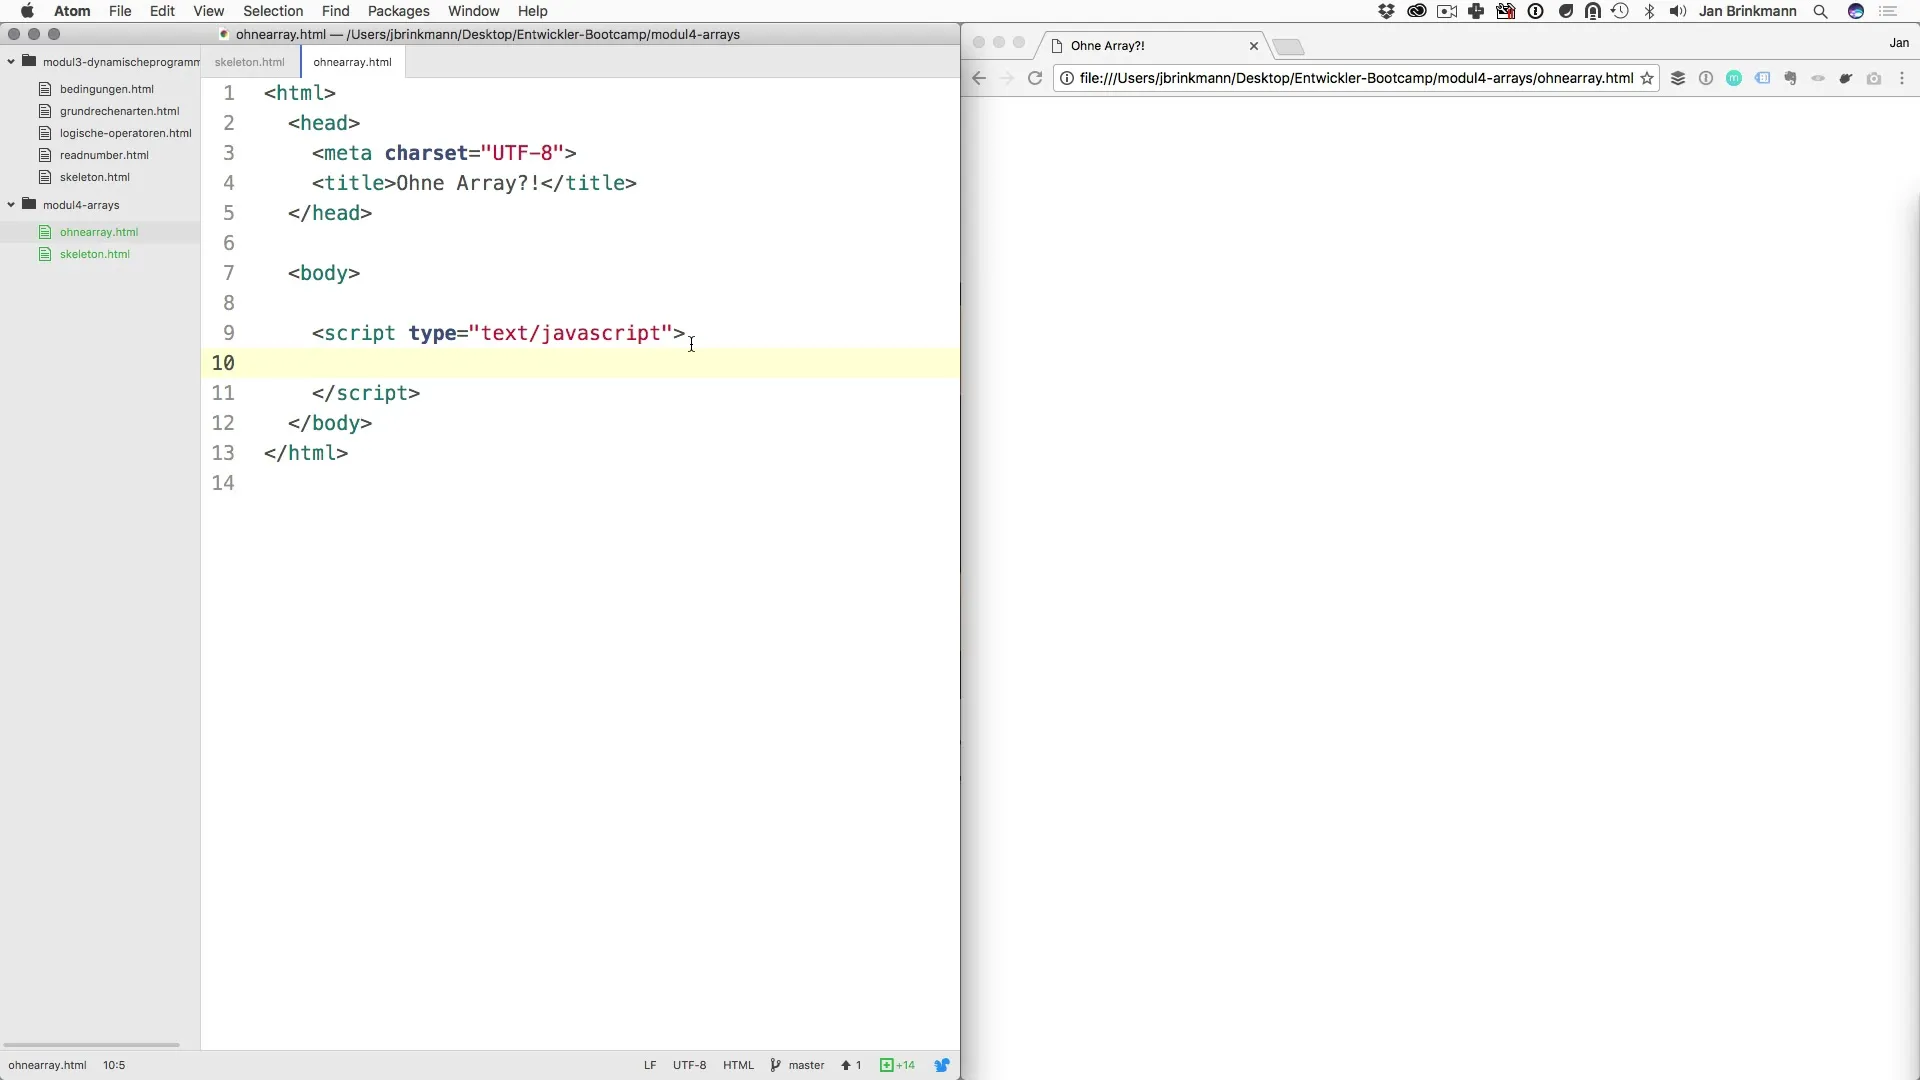Switch to the skeleton.html editor tab

coord(250,62)
